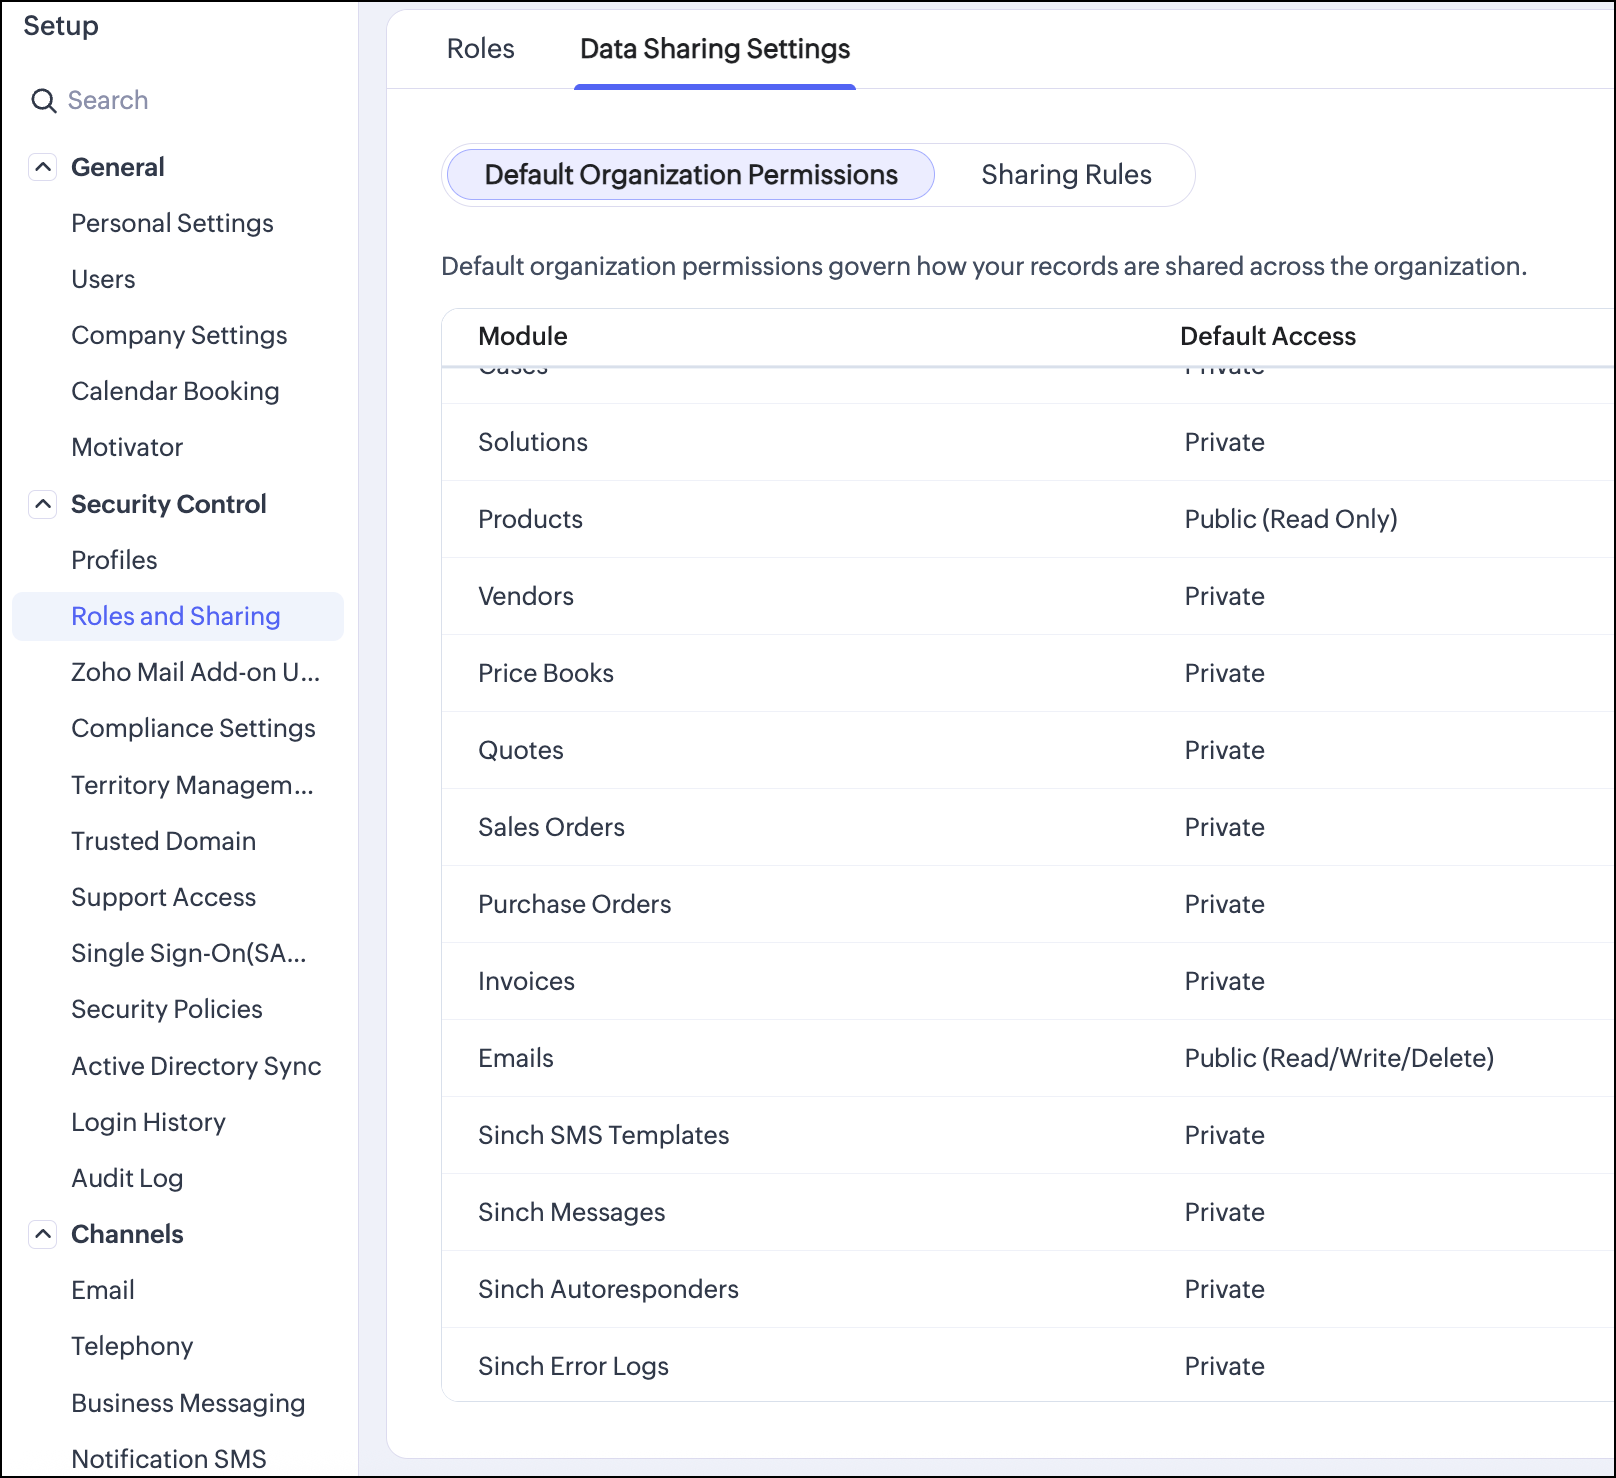Screen dimensions: 1616x1478
Task: Collapse the General section chevron
Action: (42, 167)
